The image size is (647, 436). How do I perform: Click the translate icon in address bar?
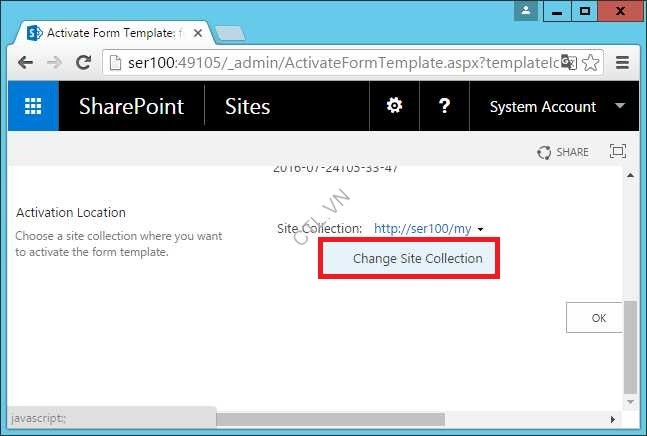coord(568,62)
